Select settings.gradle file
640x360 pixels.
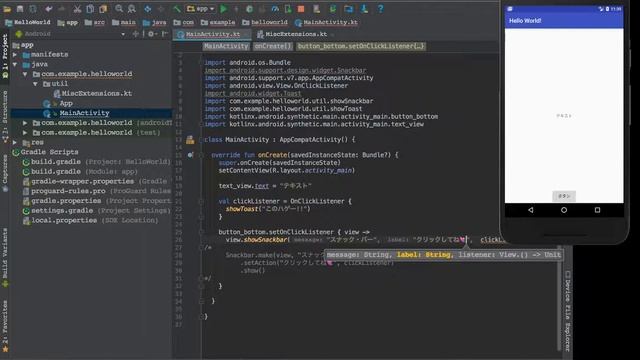coord(96,211)
